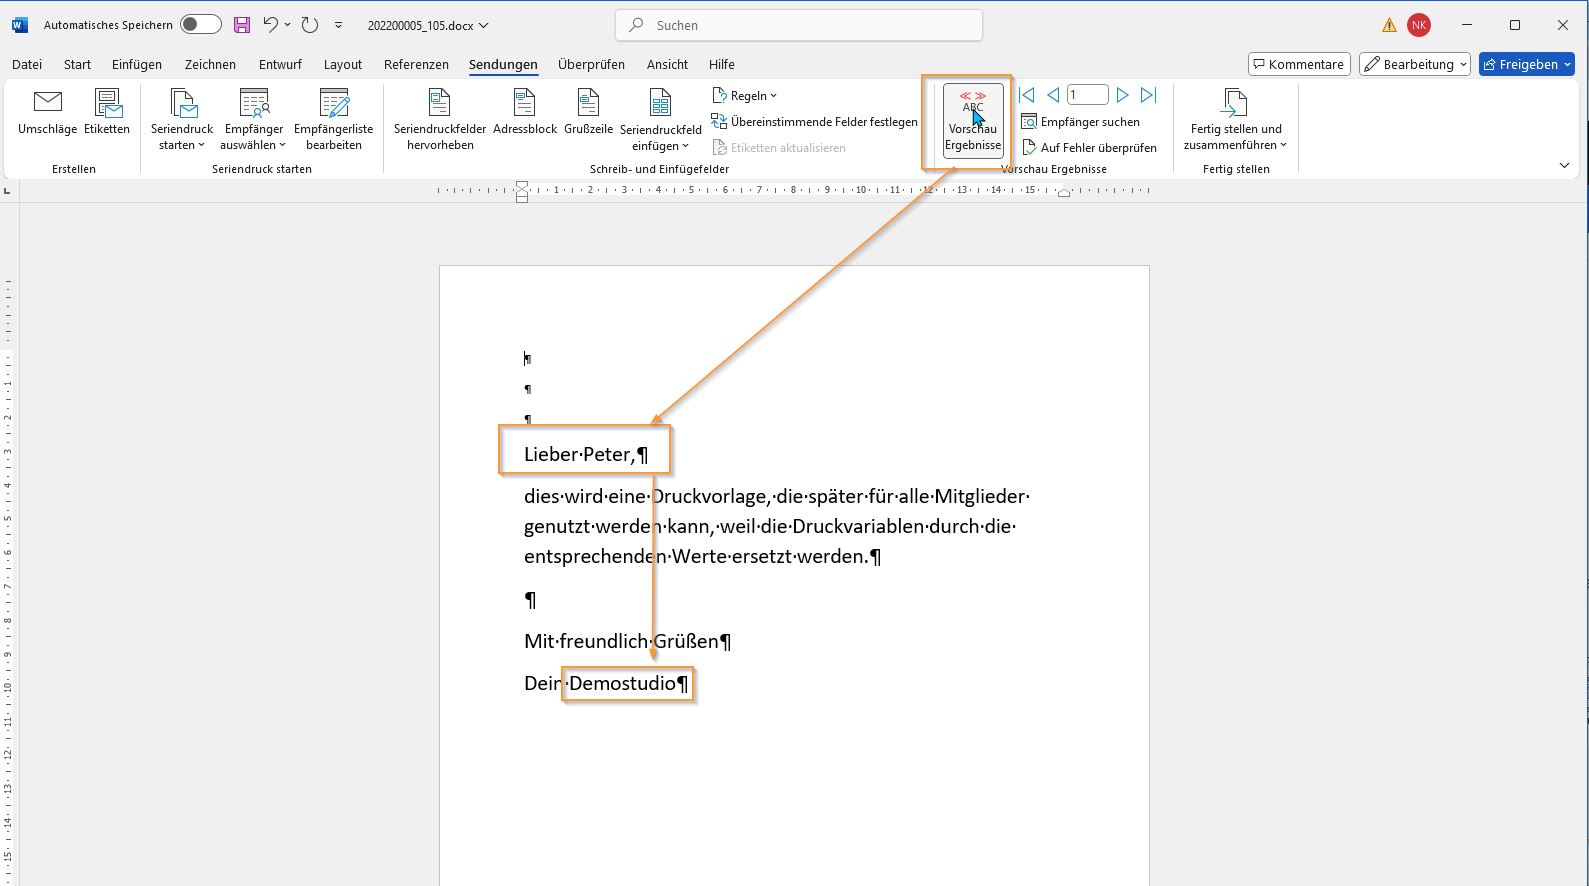Viewport: 1589px width, 886px height.
Task: Click the Kommentare button
Action: click(1299, 64)
